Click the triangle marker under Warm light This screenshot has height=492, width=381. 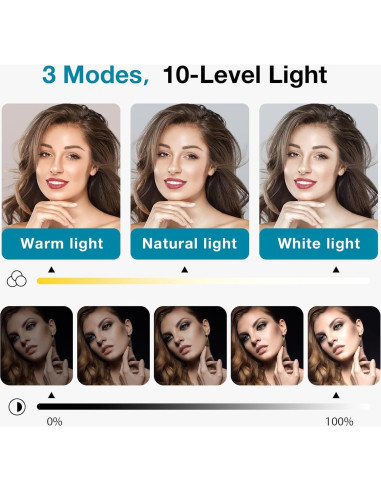(51, 269)
